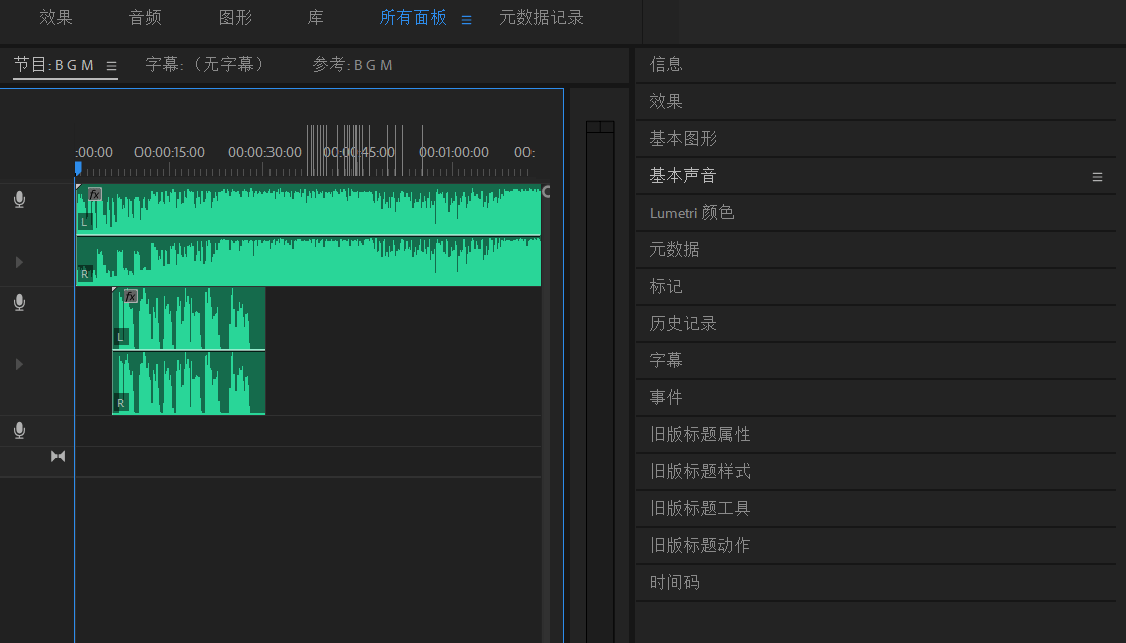Select the 节目: BGM panel tab
This screenshot has width=1126, height=643.
click(x=54, y=65)
